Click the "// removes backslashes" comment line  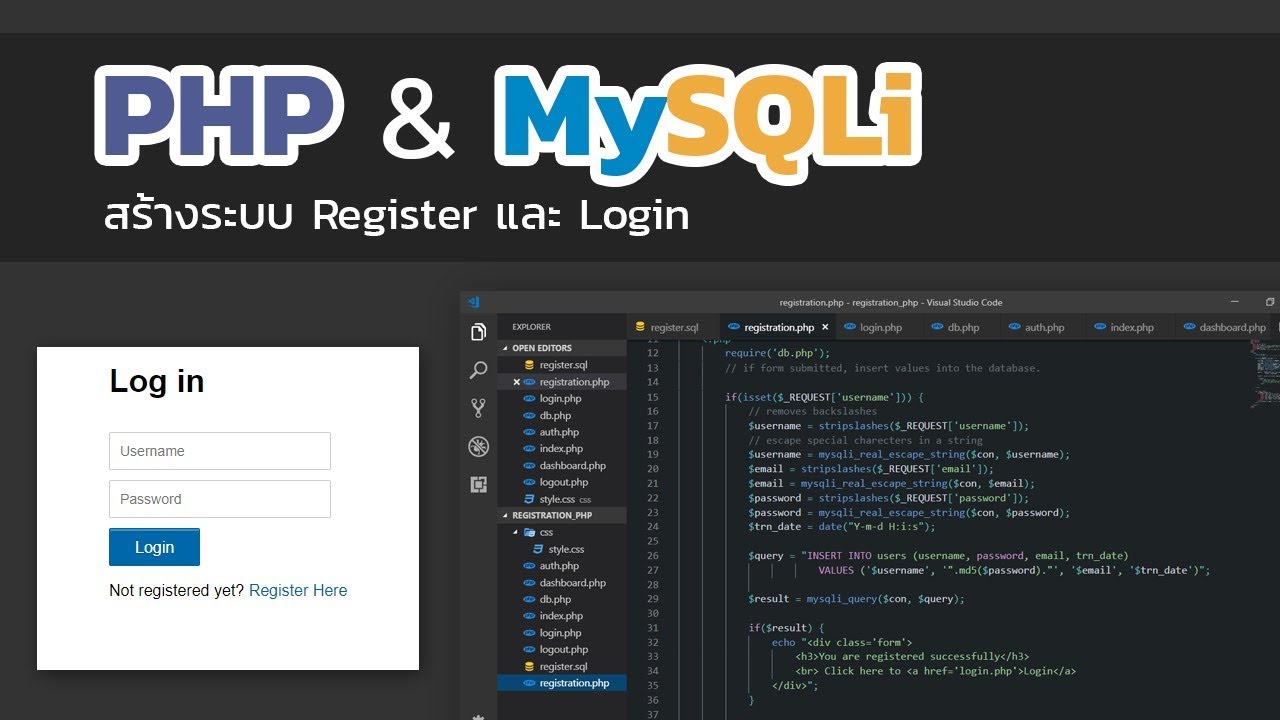click(812, 411)
